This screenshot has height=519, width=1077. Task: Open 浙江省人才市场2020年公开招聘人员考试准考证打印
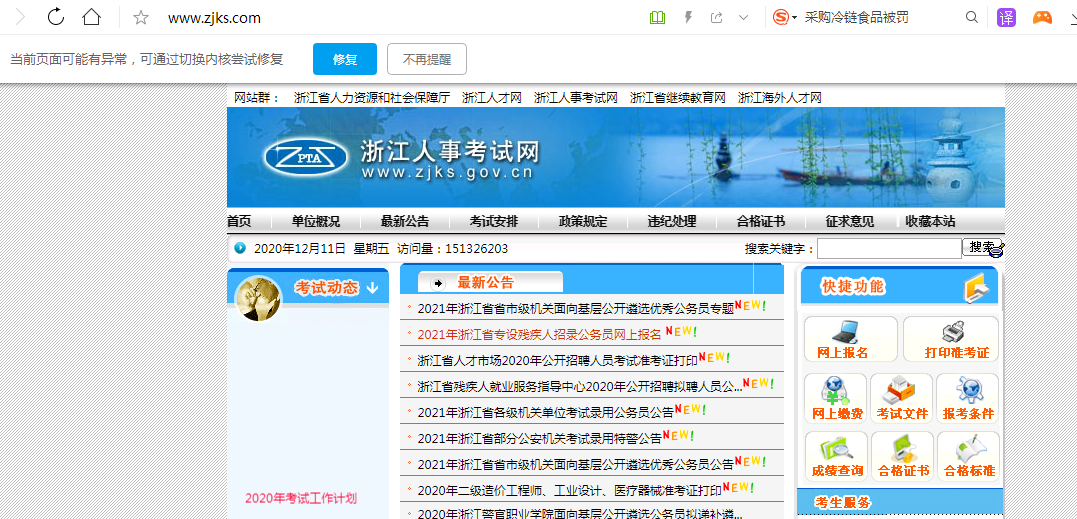(x=558, y=360)
